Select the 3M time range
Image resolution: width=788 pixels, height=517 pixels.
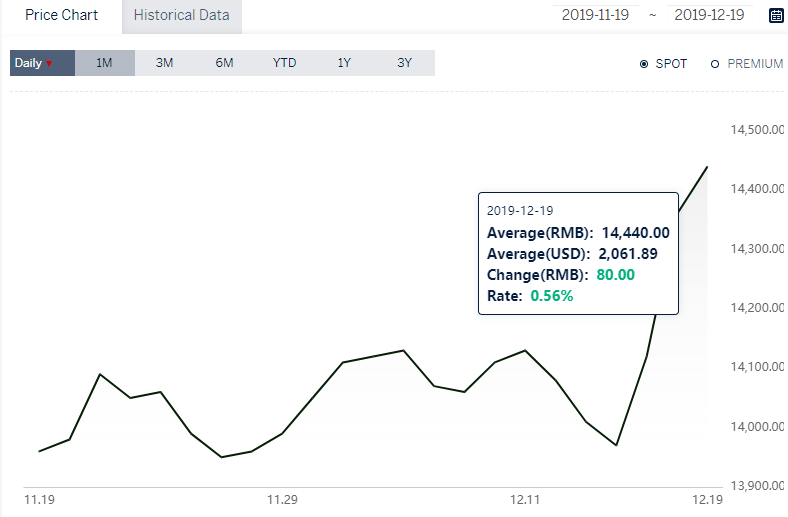point(164,63)
